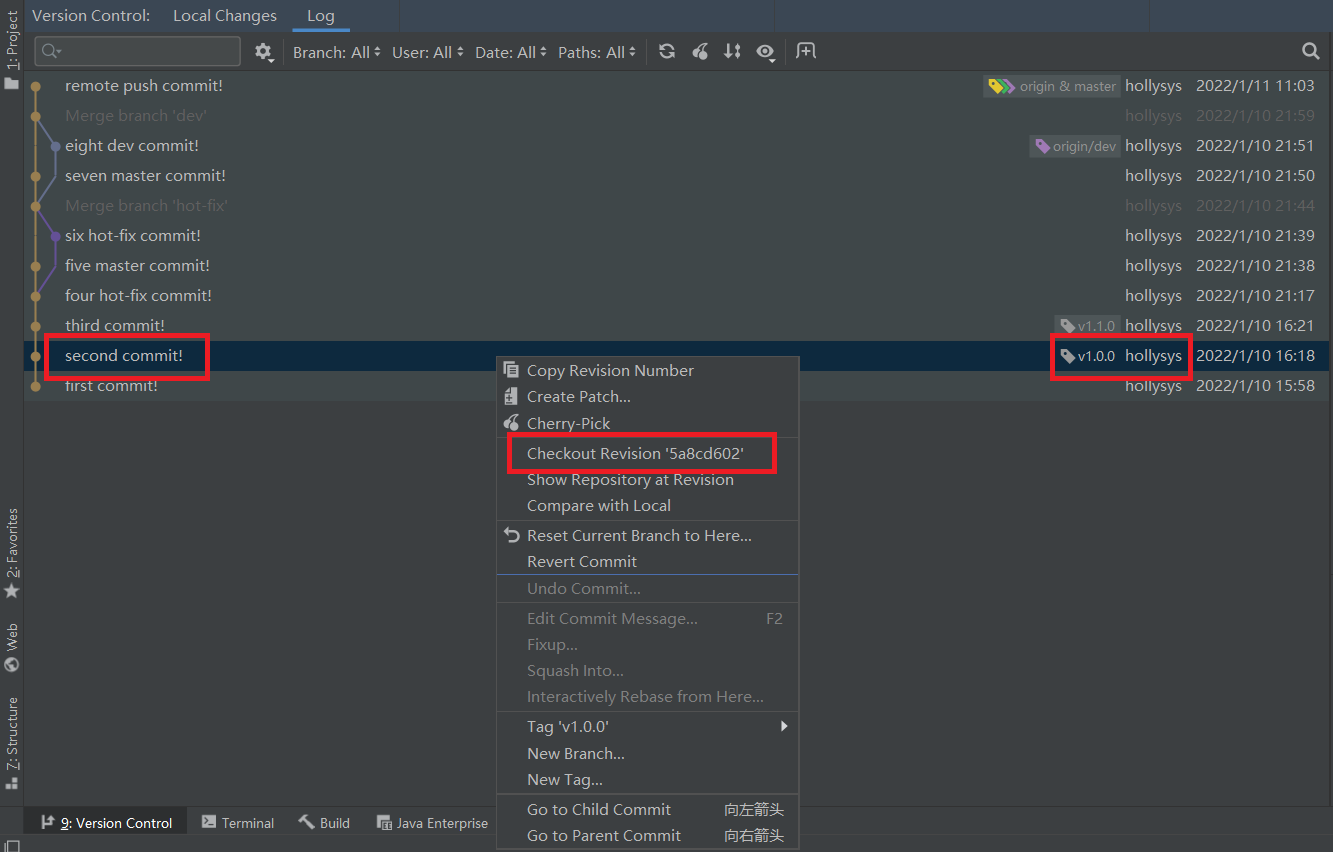Click the Reset Current Branch arrow icon
The height and width of the screenshot is (852, 1333).
click(x=511, y=535)
